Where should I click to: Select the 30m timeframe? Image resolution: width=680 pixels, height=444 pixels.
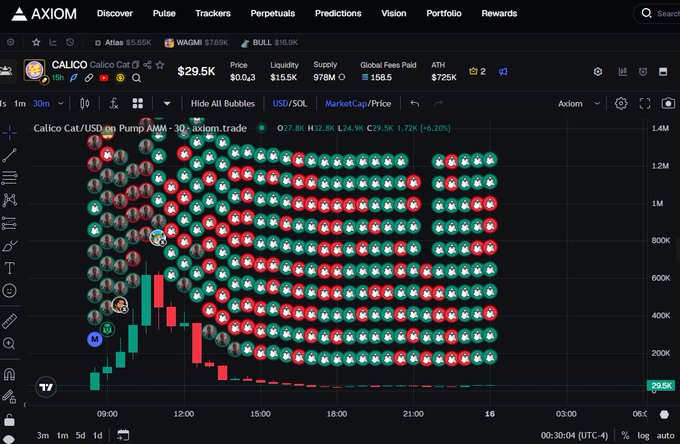click(42, 104)
